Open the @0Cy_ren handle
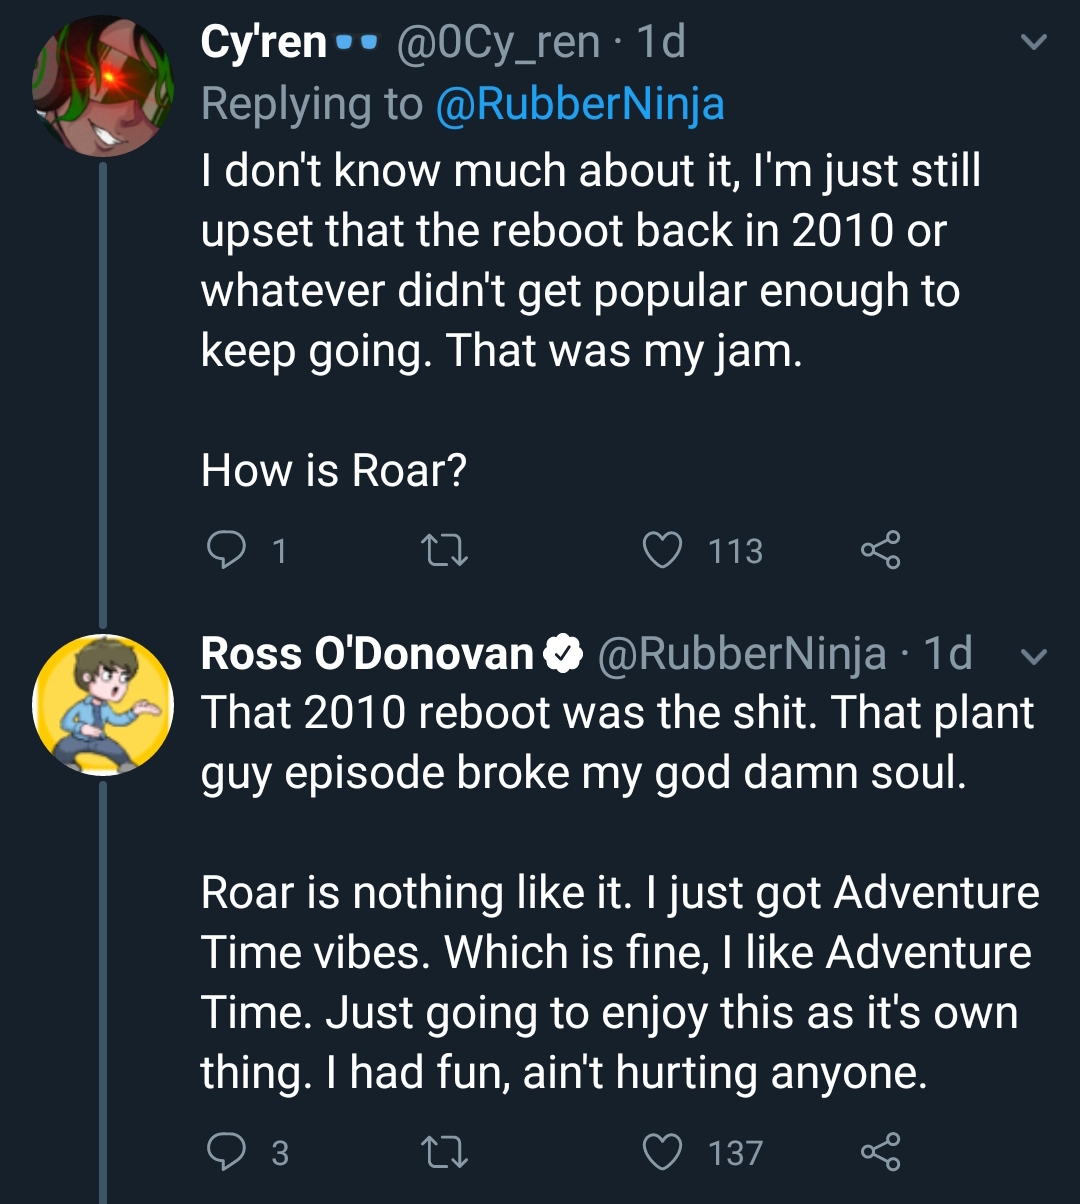 point(500,42)
